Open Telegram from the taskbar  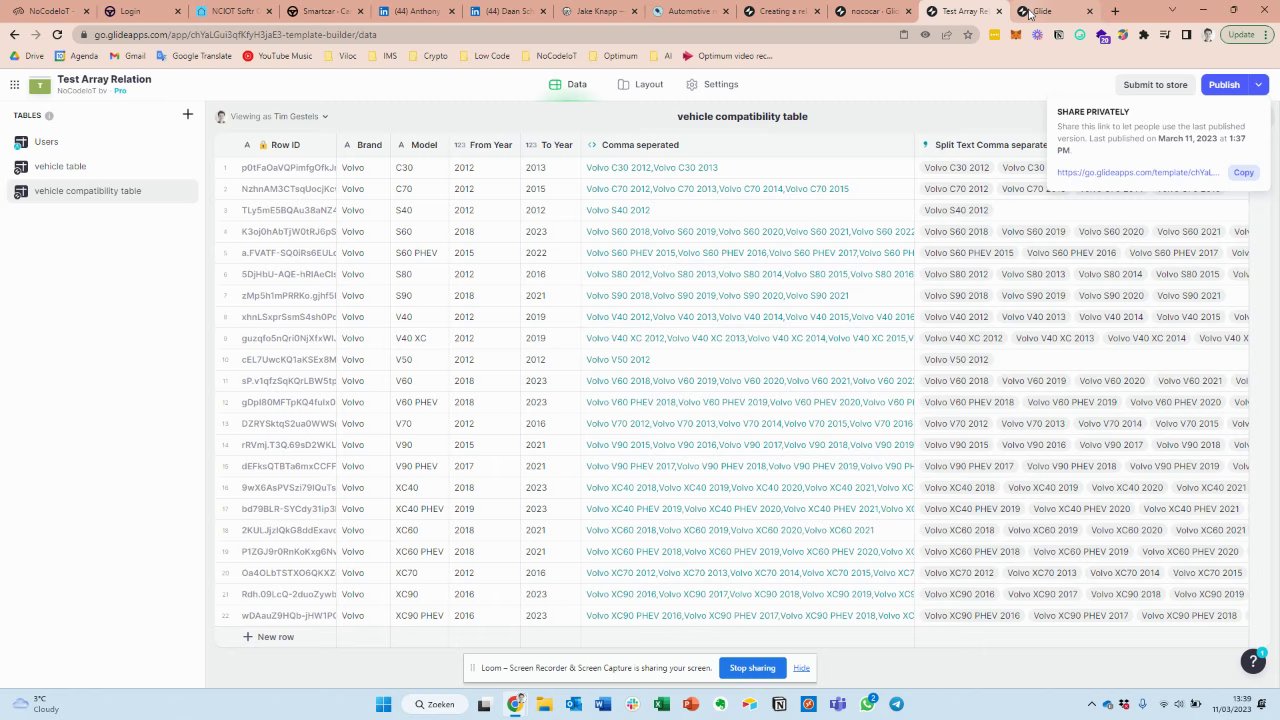pos(896,704)
